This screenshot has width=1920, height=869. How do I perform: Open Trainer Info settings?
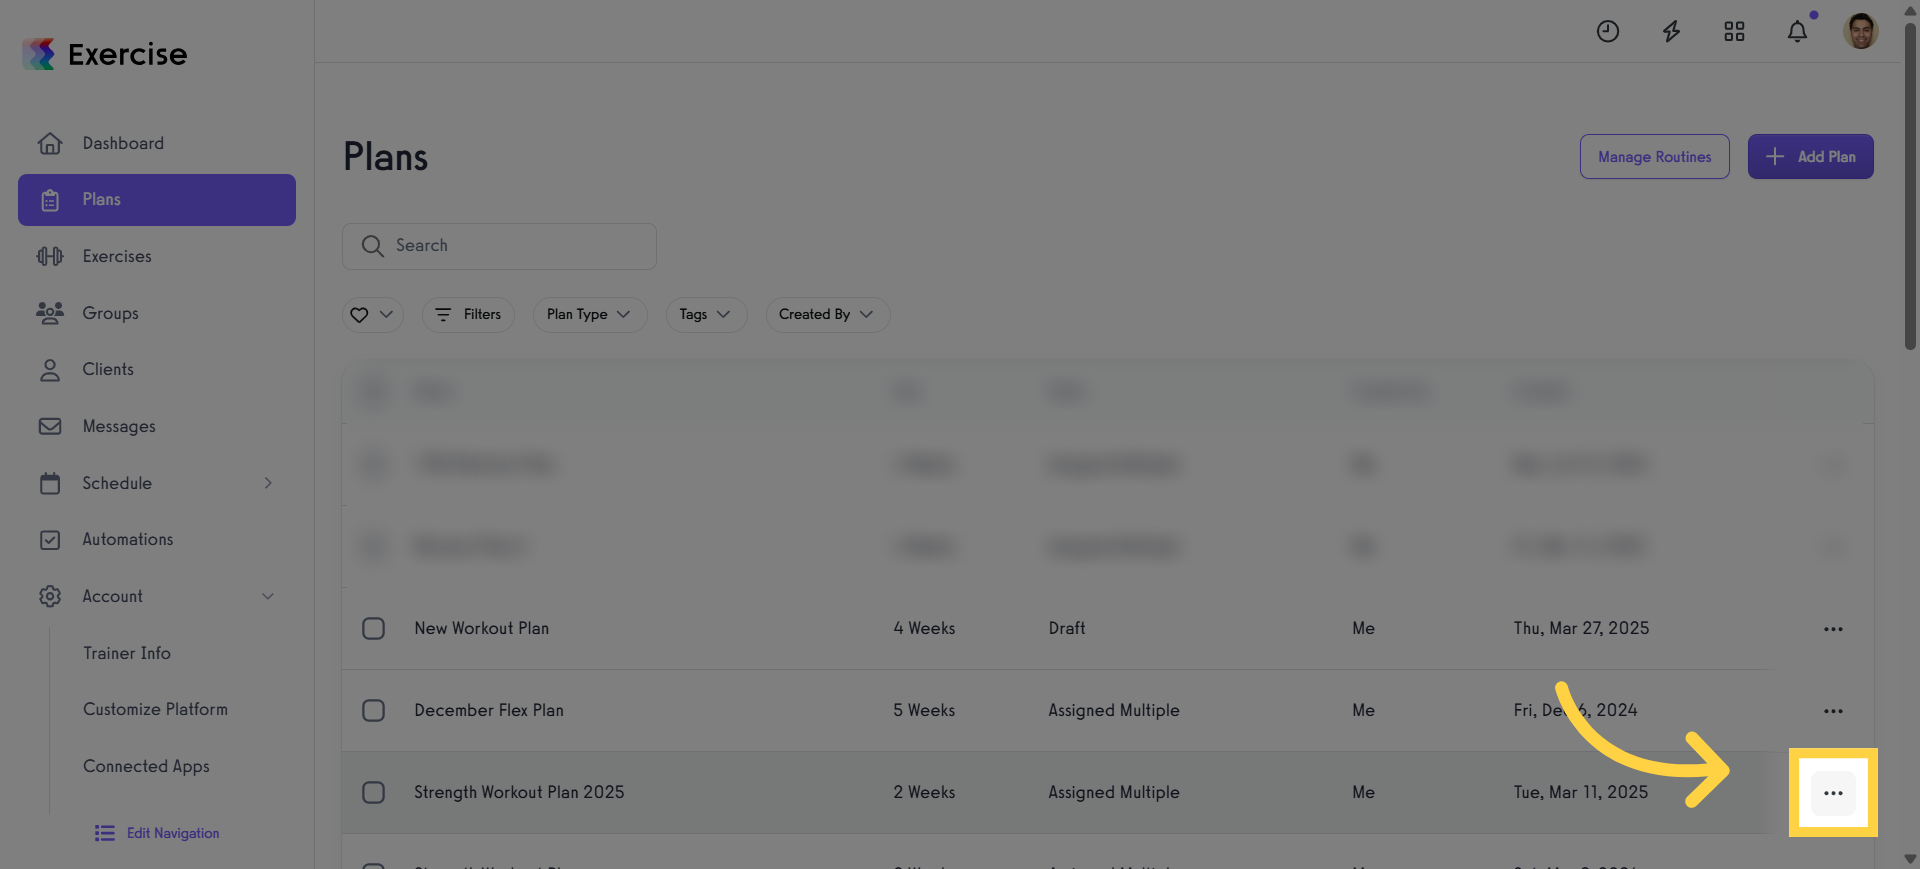(127, 653)
